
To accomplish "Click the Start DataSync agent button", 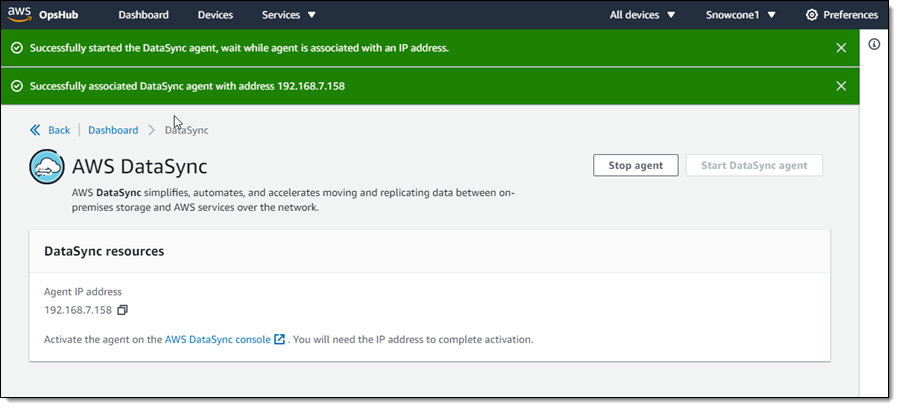I will coord(754,165).
